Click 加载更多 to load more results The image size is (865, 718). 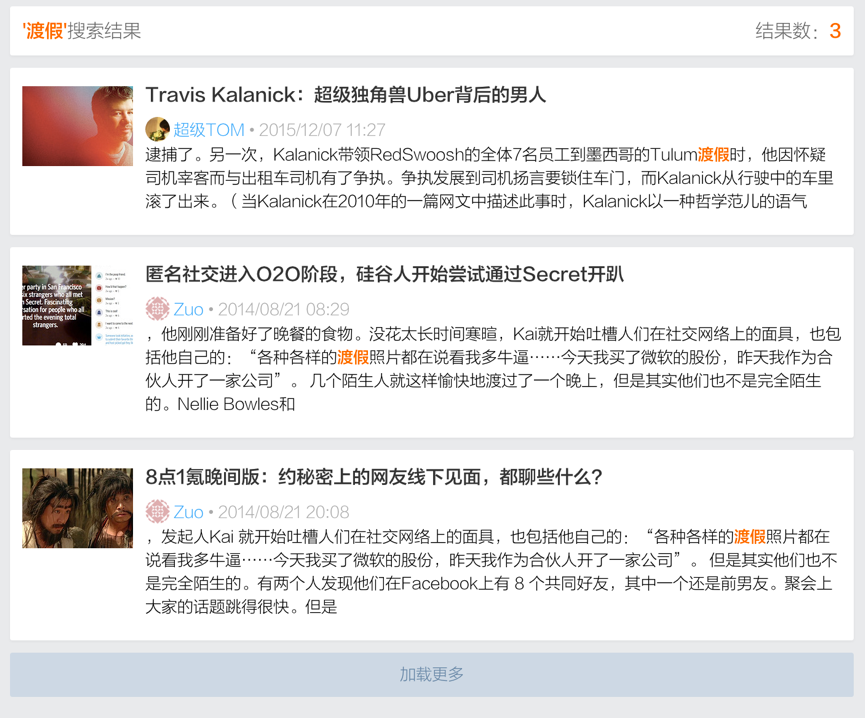pos(432,674)
